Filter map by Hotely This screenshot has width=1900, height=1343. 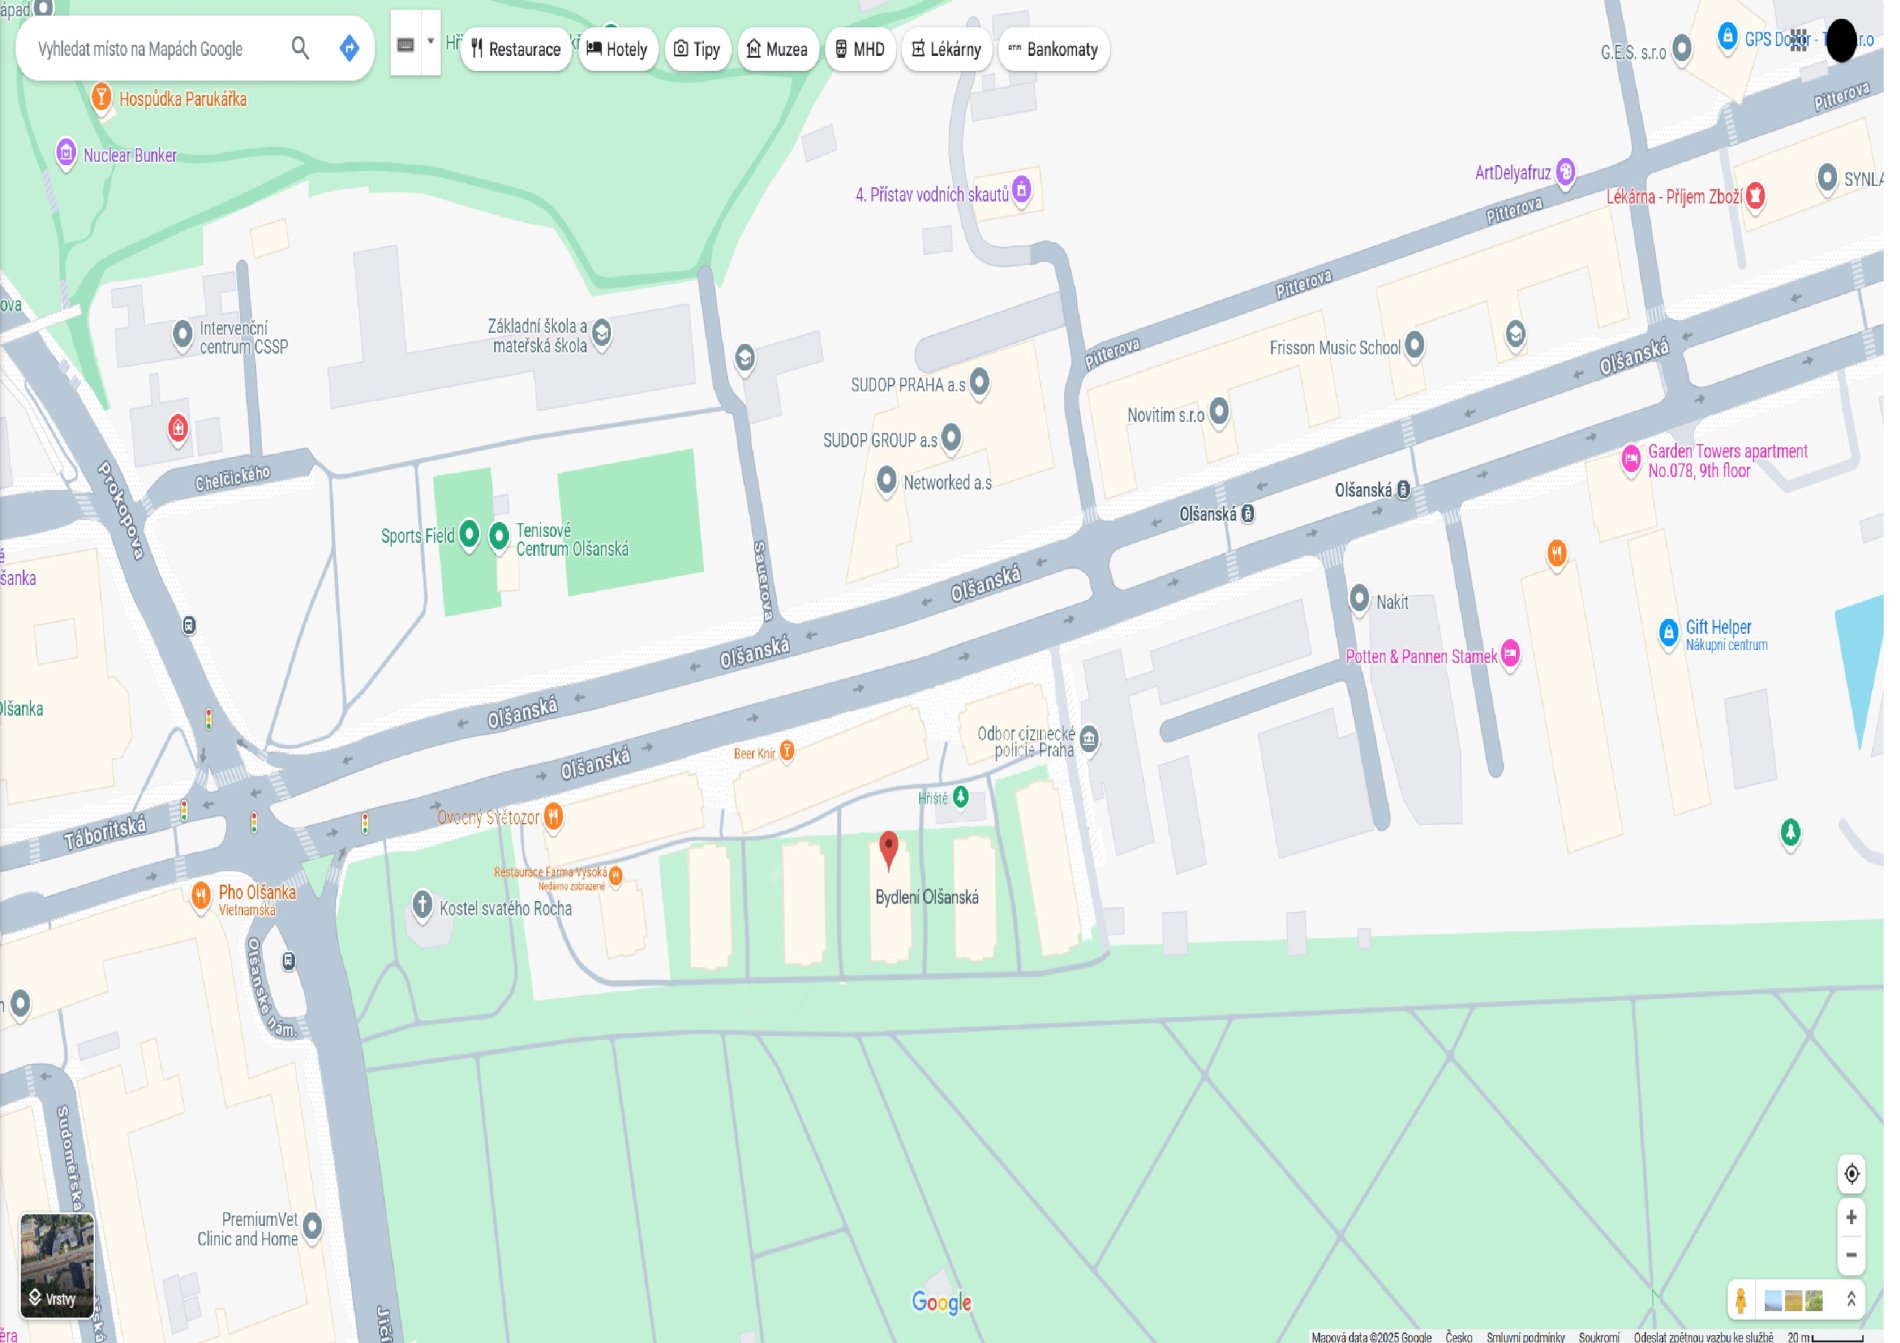(x=618, y=49)
